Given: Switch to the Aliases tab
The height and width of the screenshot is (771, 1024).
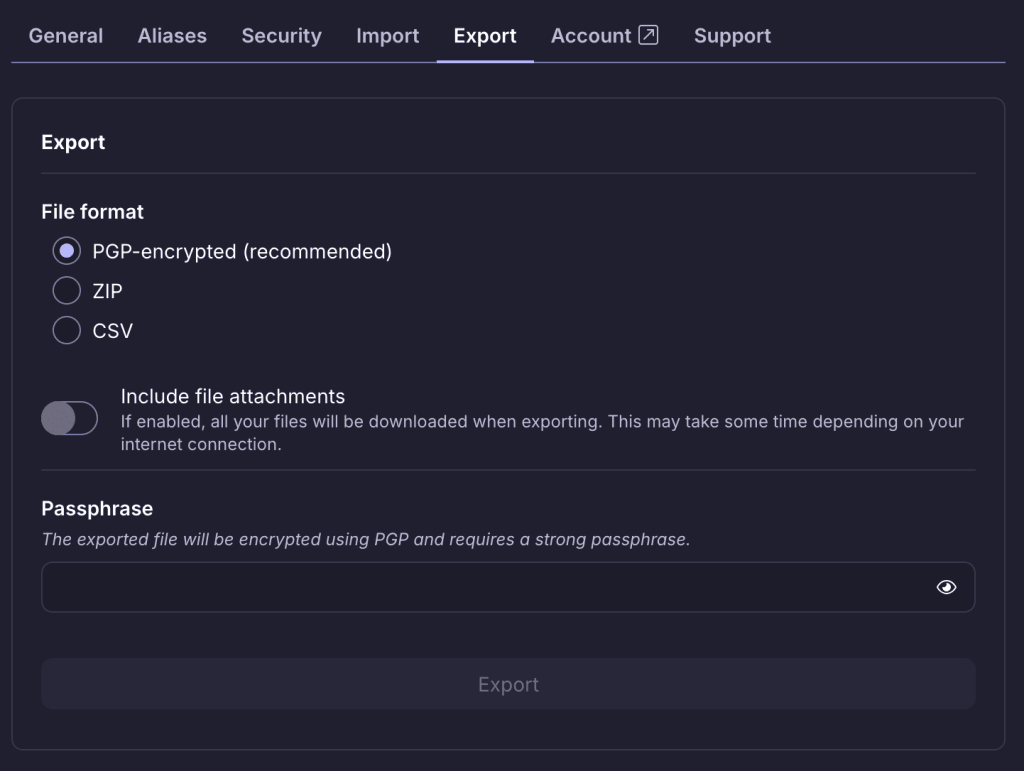Looking at the screenshot, I should [x=172, y=36].
